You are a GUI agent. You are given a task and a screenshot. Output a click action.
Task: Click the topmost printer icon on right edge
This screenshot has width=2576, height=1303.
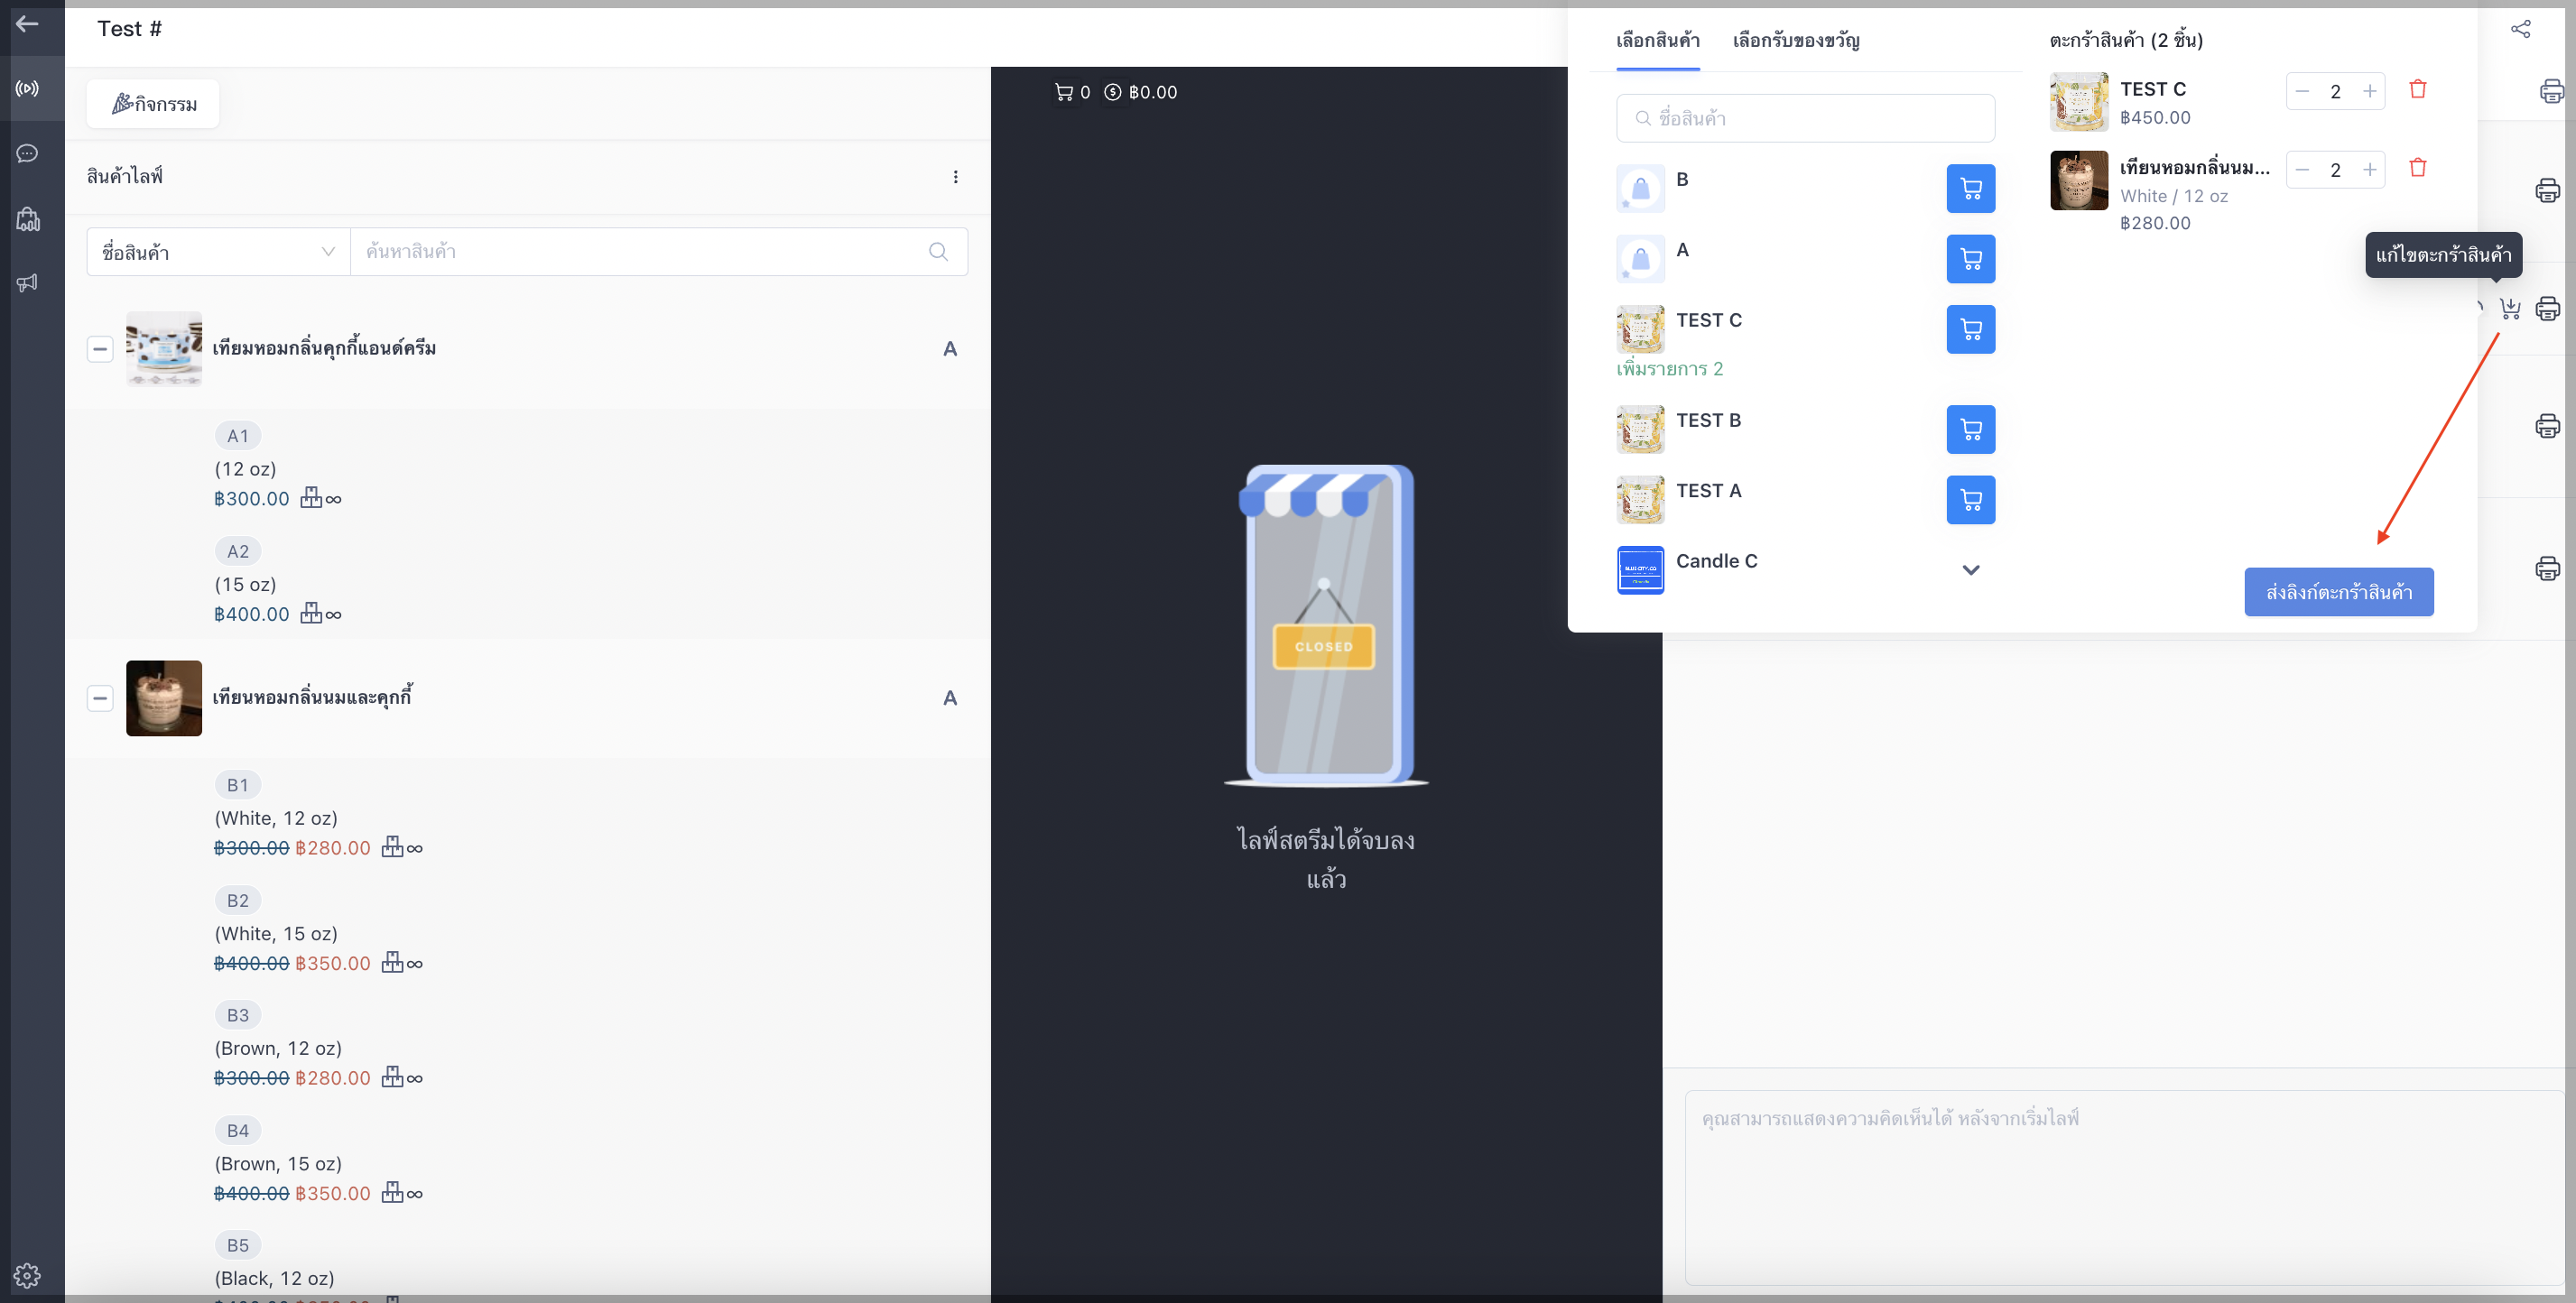point(2551,91)
